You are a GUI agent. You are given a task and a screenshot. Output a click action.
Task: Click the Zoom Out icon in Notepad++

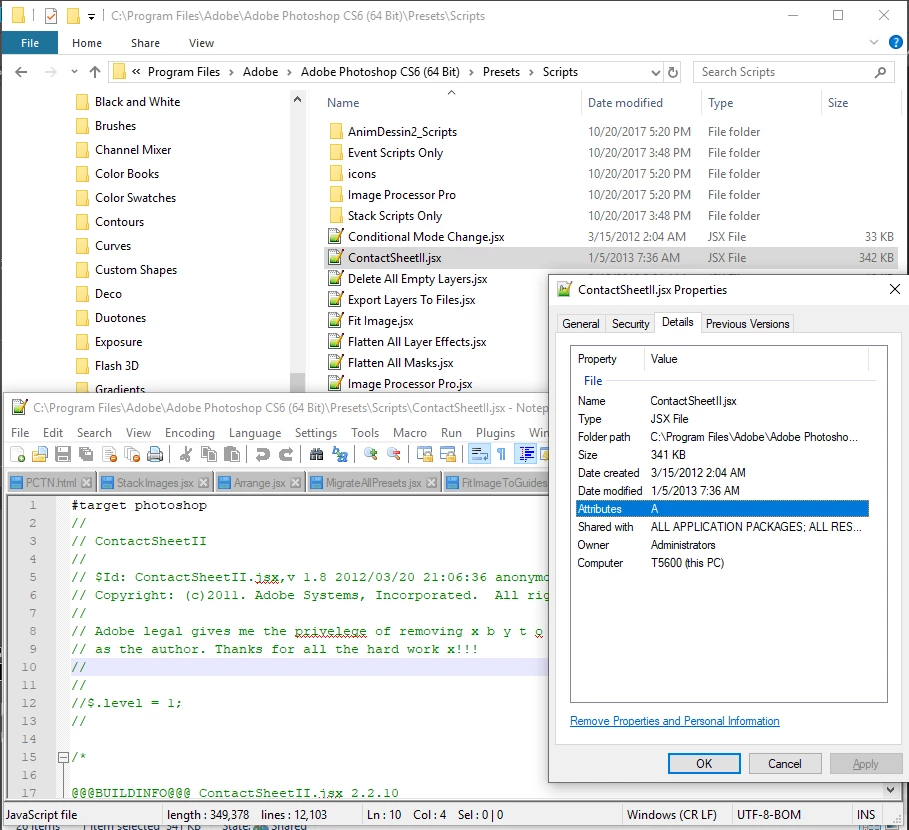pos(394,454)
